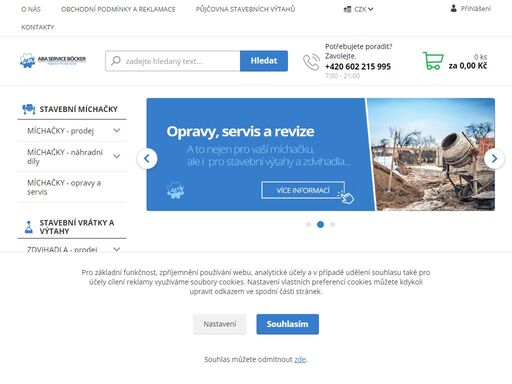Image resolution: width=512 pixels, height=384 pixels.
Task: Click the magnifying glass search icon
Action: 116,61
